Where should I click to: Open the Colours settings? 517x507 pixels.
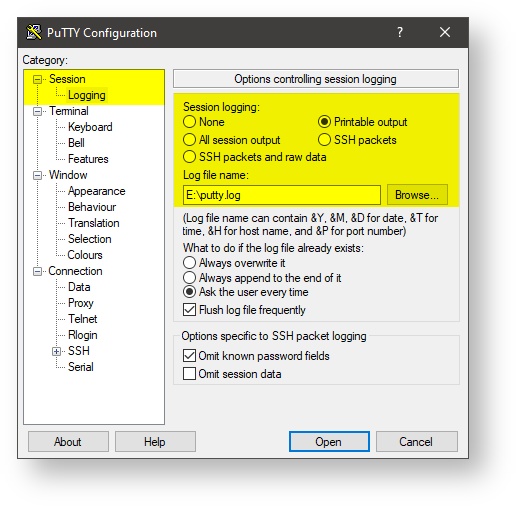[x=85, y=255]
